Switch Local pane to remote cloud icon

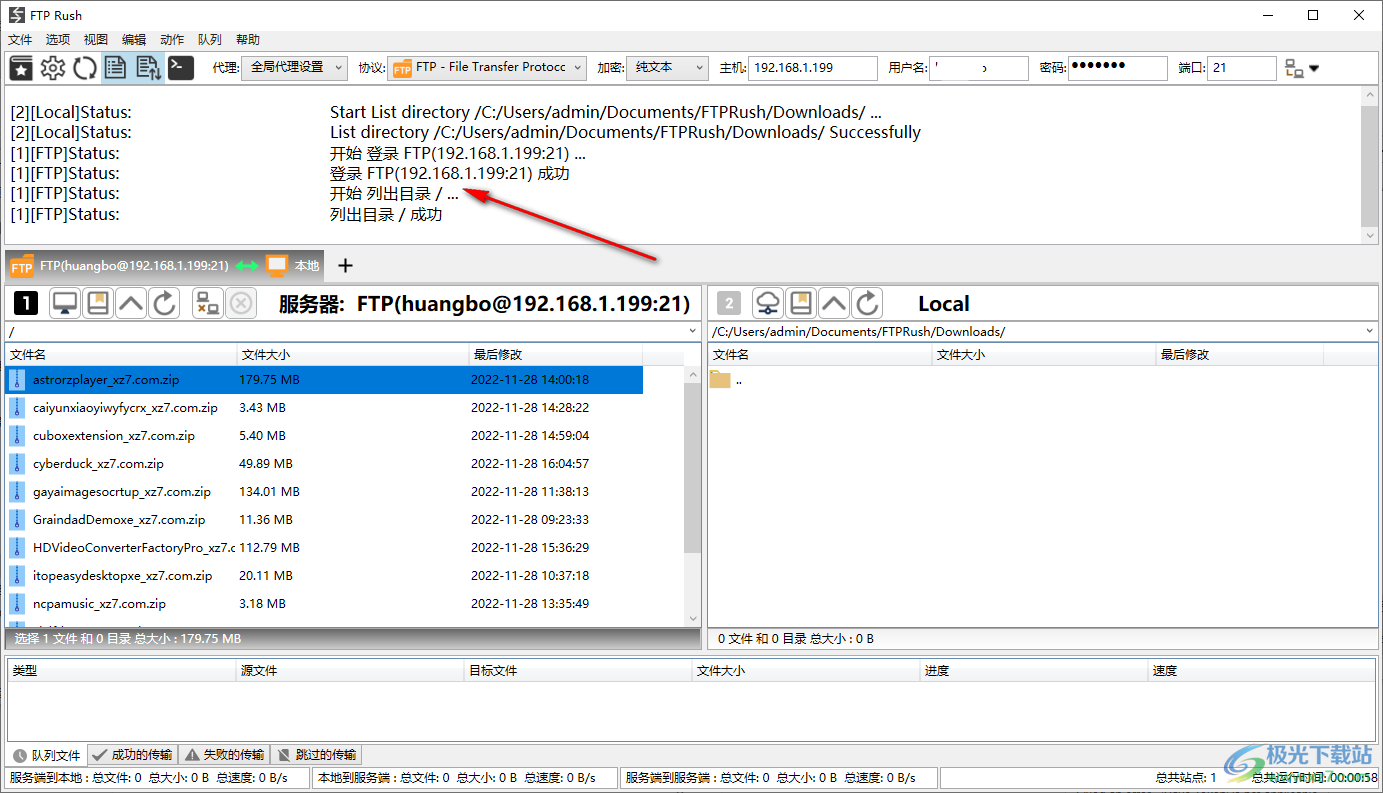point(768,303)
